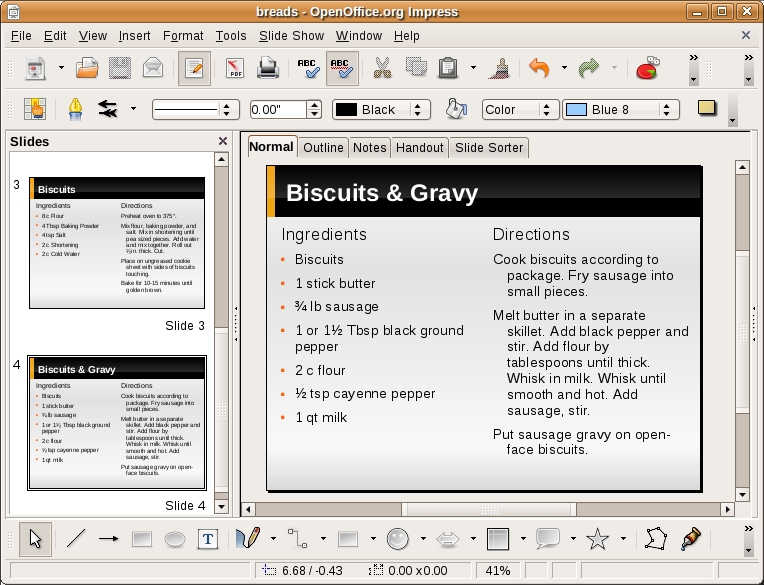764x585 pixels.
Task: Open the Slide Show menu
Action: coord(291,35)
